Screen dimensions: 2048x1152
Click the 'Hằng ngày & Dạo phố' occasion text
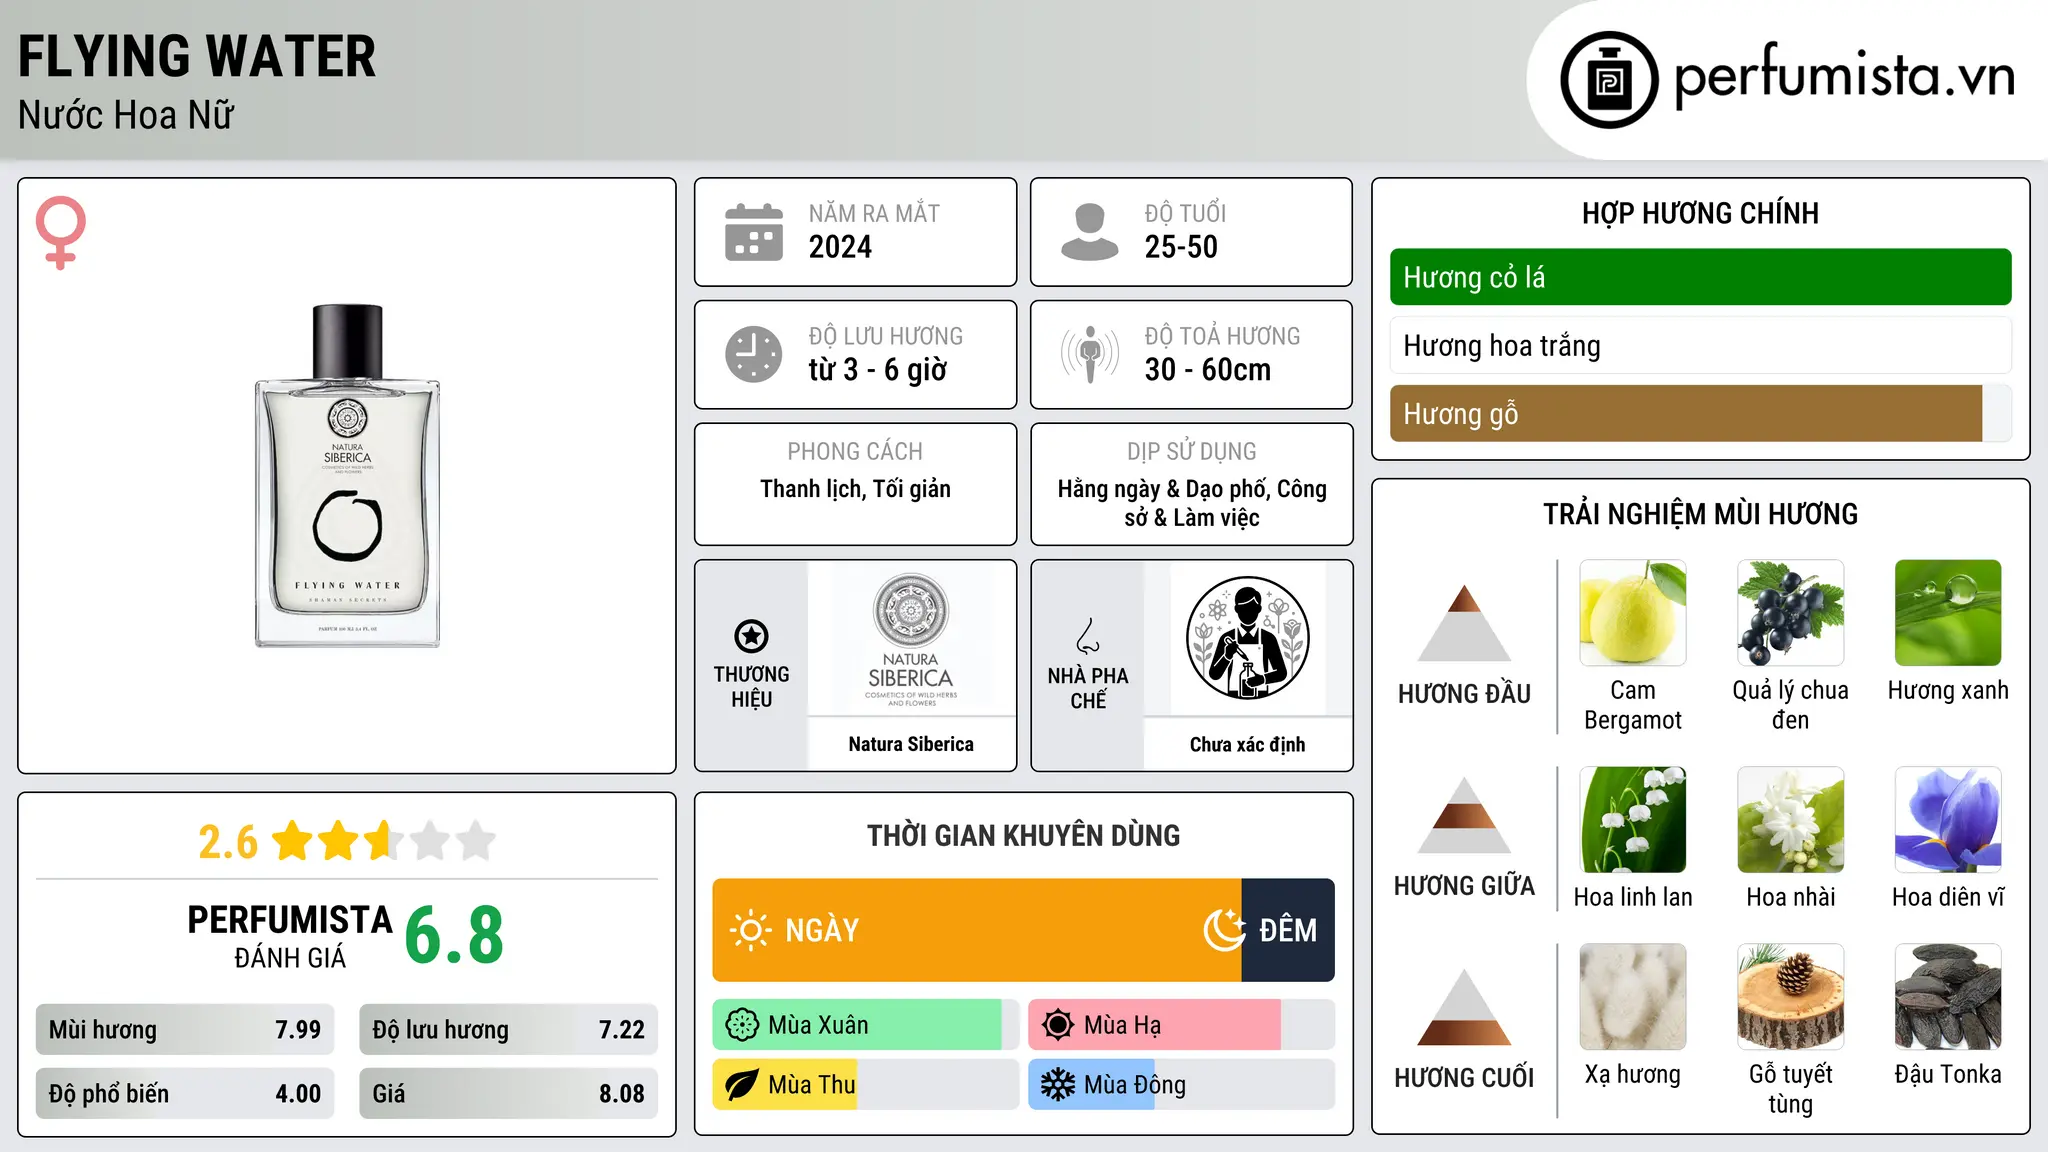(1166, 489)
